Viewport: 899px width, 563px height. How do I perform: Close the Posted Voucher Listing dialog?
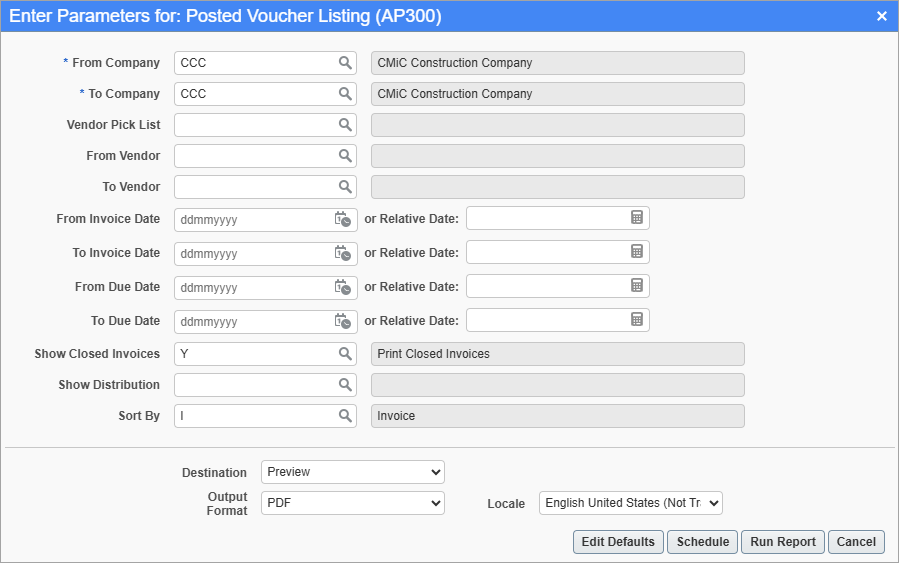pyautogui.click(x=882, y=16)
